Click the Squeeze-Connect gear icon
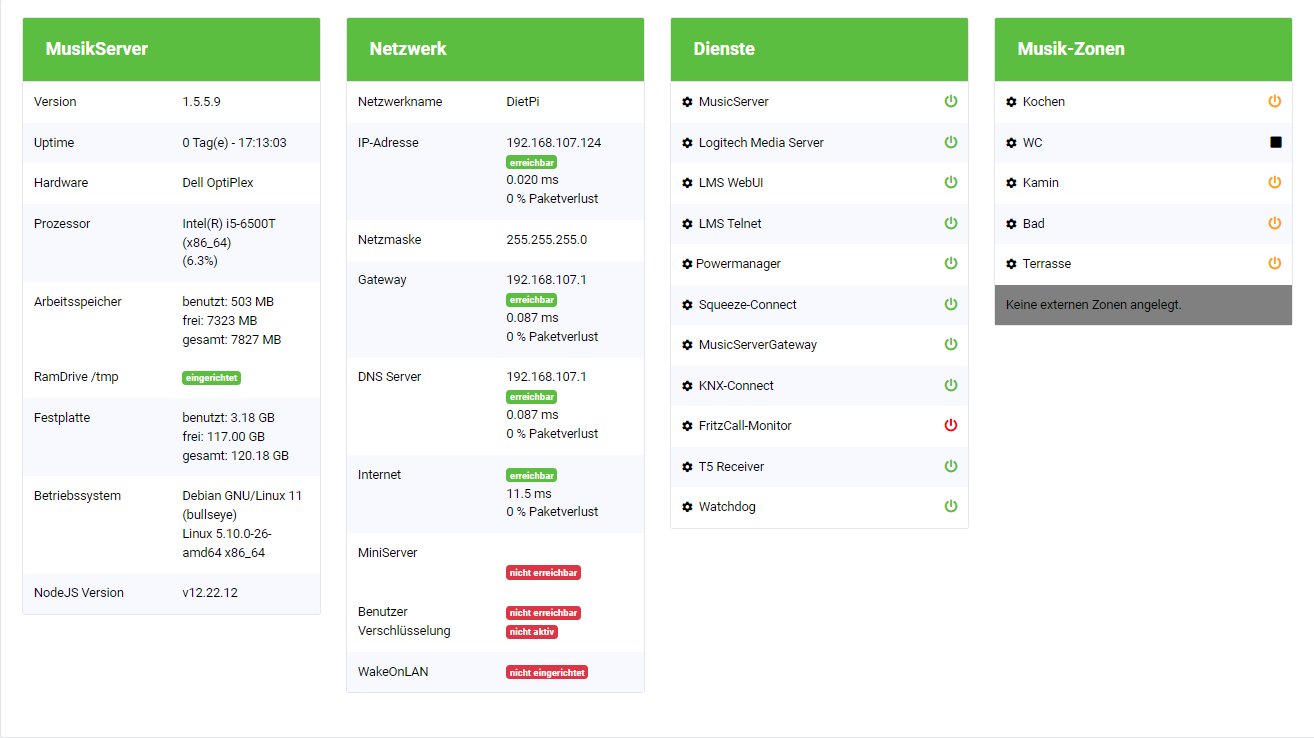1314x738 pixels. click(x=687, y=305)
